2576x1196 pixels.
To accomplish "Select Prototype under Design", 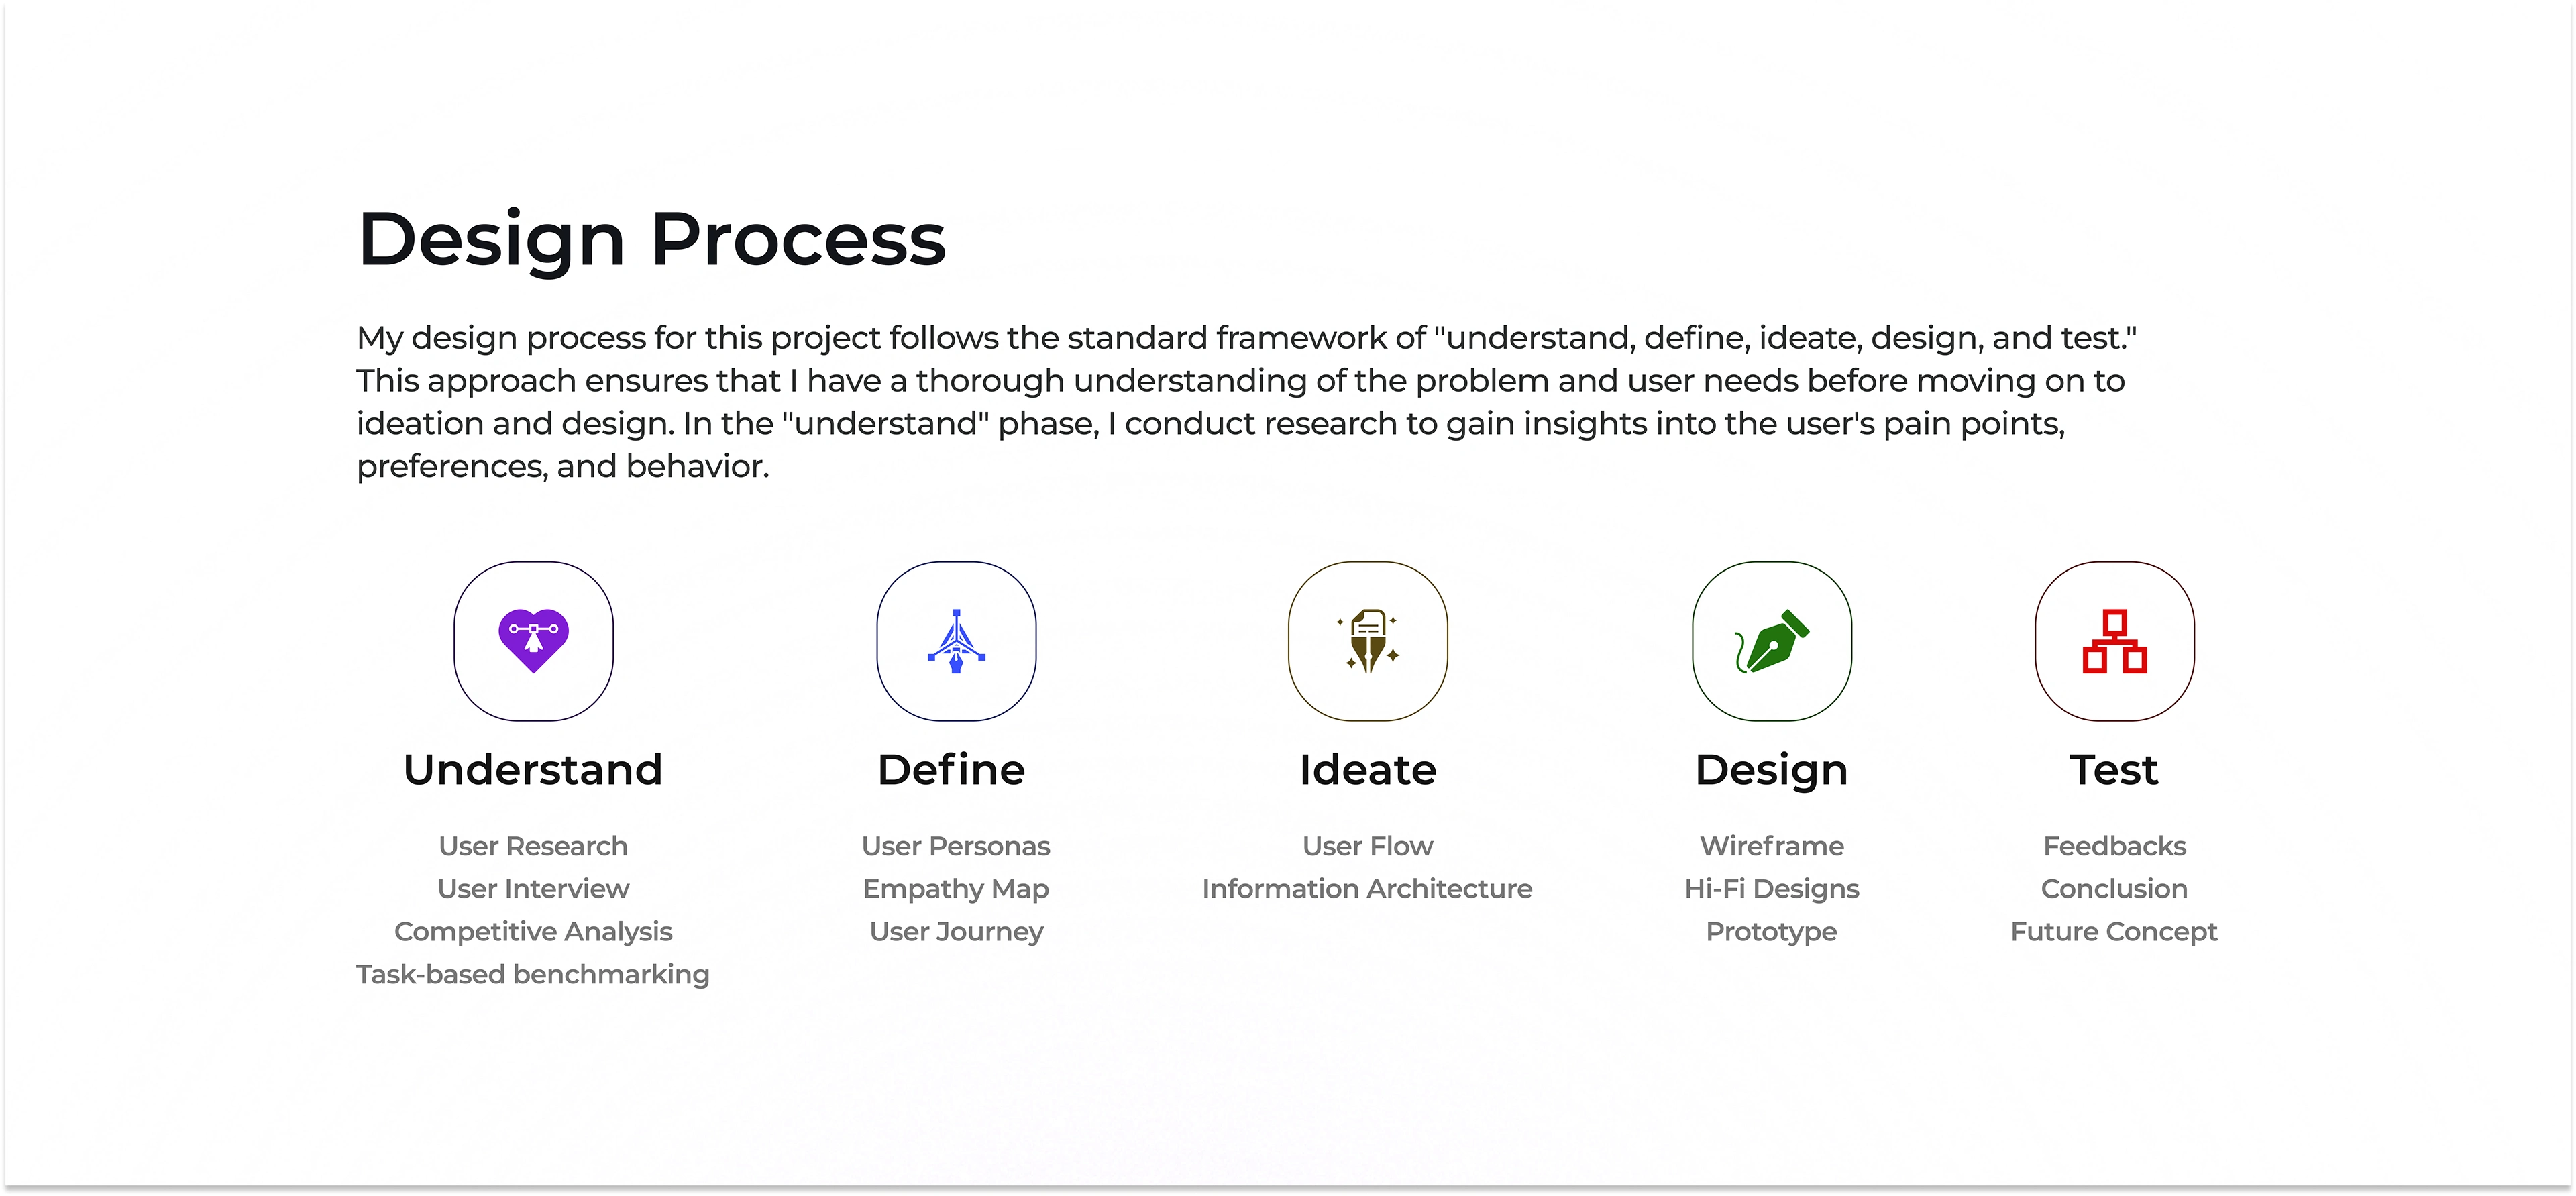I will (x=1771, y=932).
